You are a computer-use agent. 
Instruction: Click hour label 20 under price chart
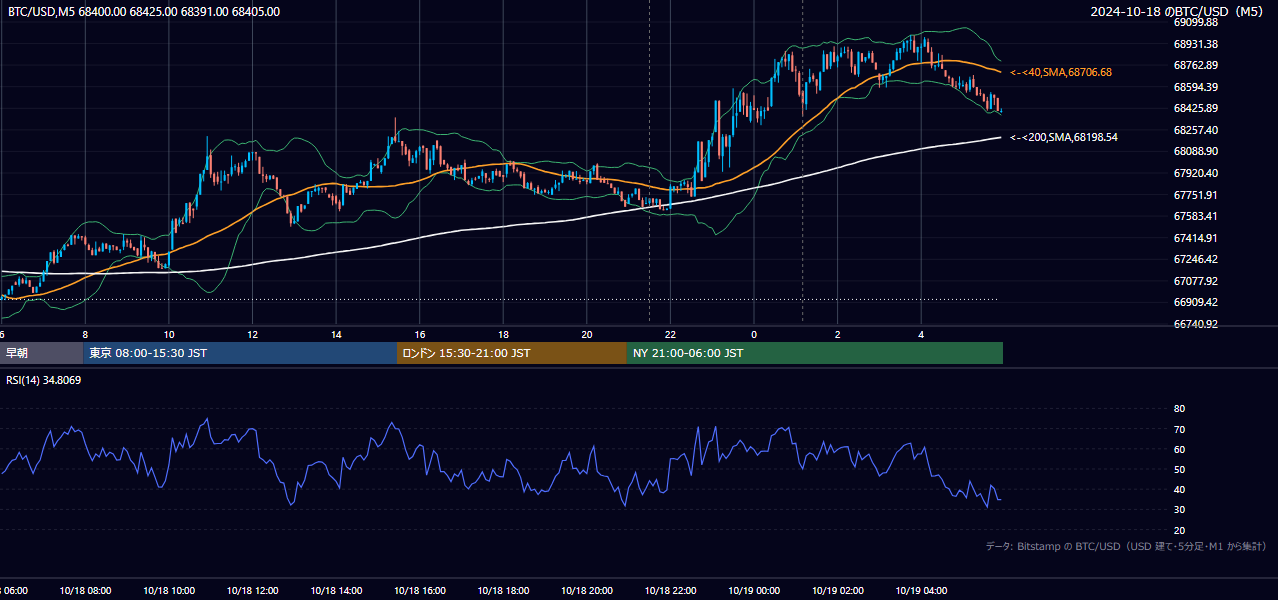[x=587, y=334]
